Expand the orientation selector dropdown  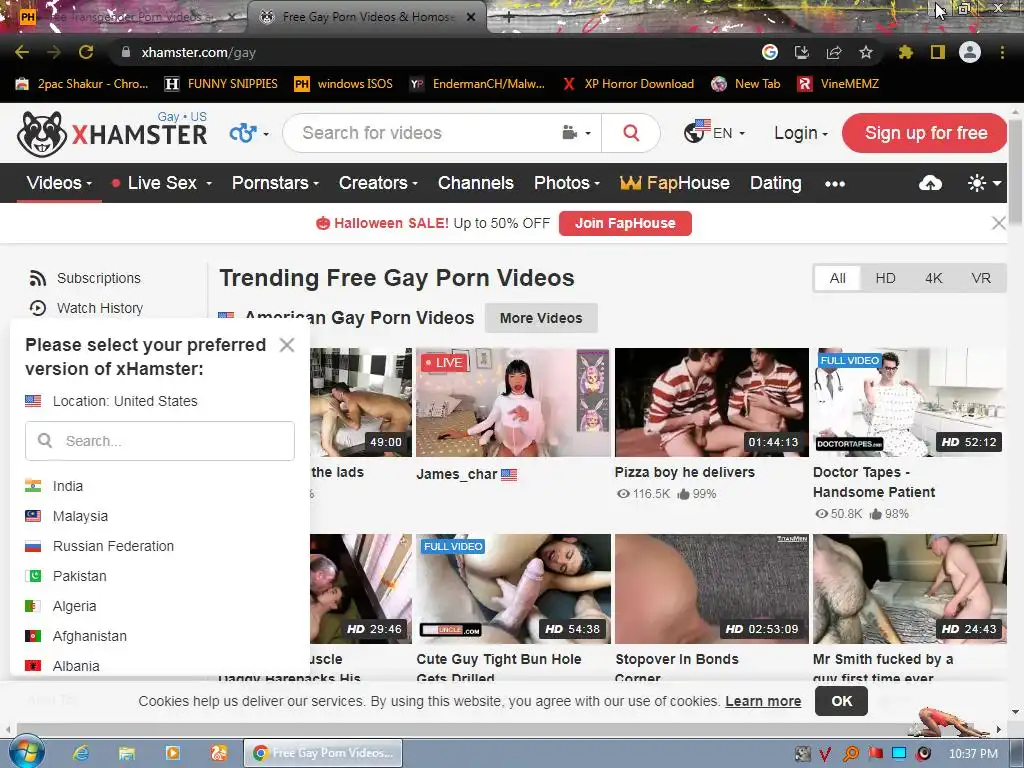tap(249, 133)
